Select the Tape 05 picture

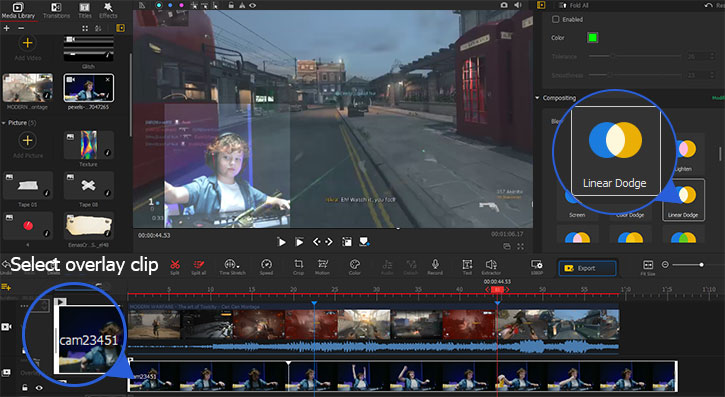point(28,186)
